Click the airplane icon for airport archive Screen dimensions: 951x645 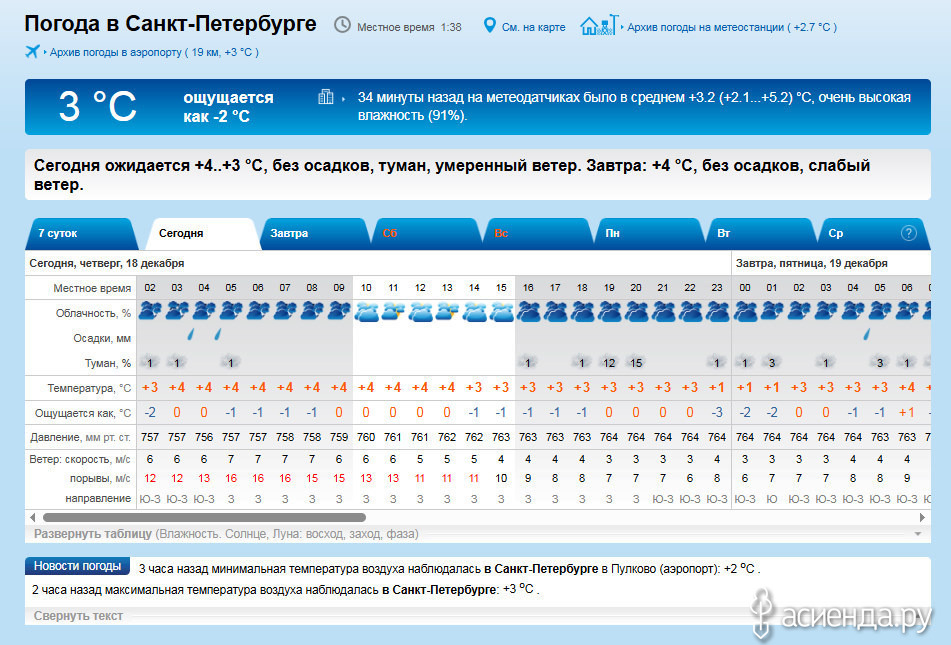32,51
